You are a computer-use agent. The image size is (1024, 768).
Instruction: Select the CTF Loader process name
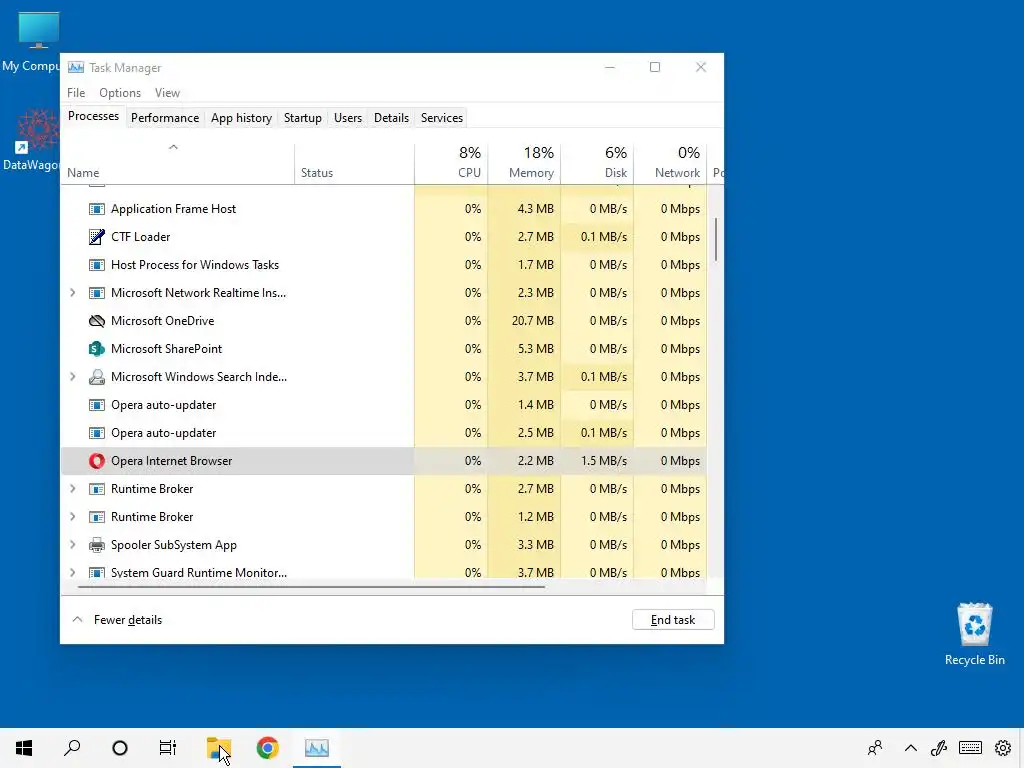[x=140, y=237]
